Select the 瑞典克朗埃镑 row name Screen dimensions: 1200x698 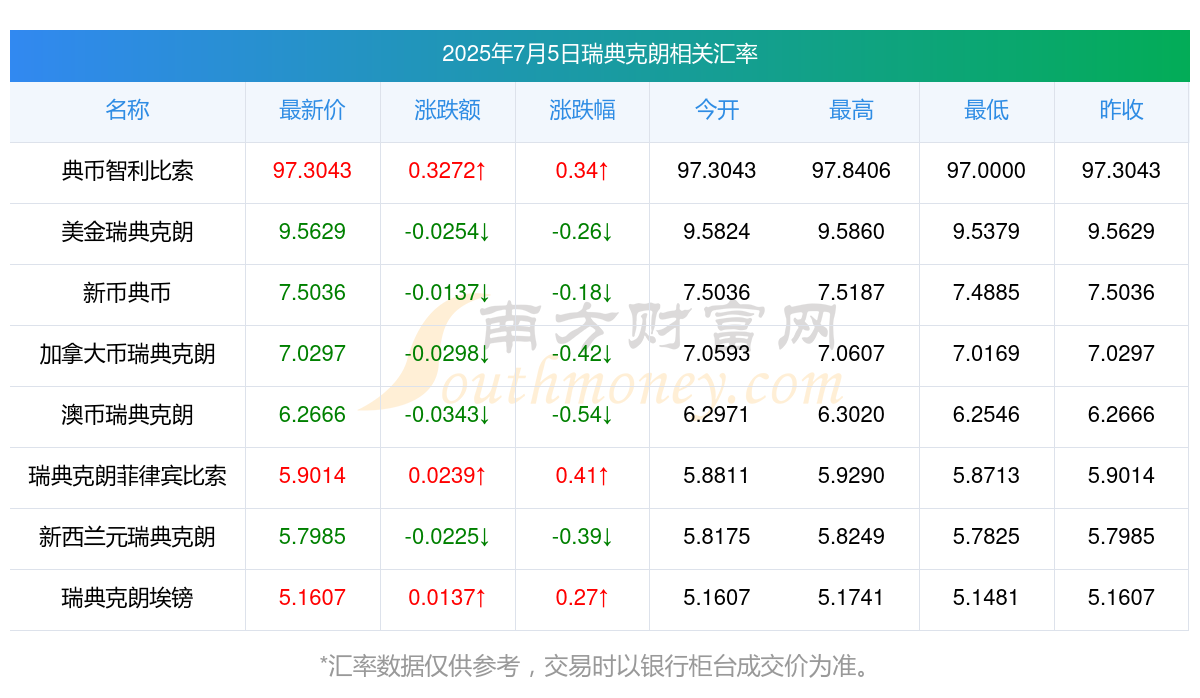127,598
